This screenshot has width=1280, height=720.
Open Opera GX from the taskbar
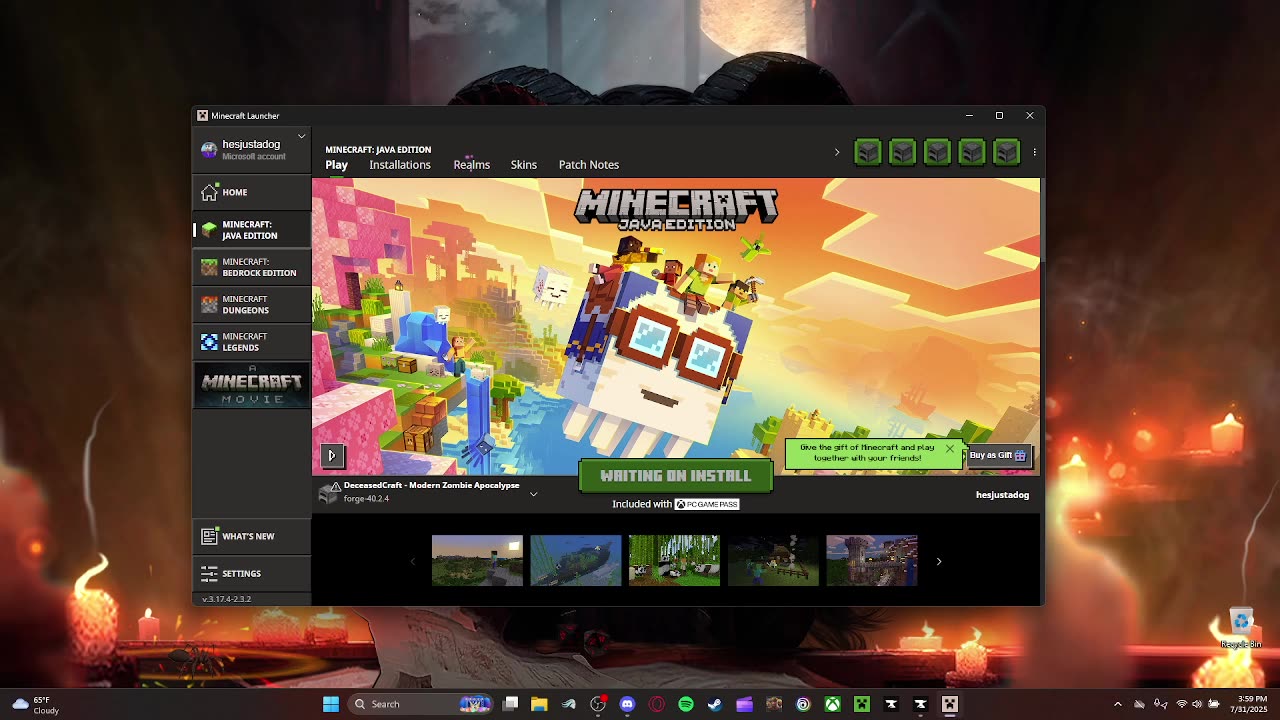tap(657, 704)
